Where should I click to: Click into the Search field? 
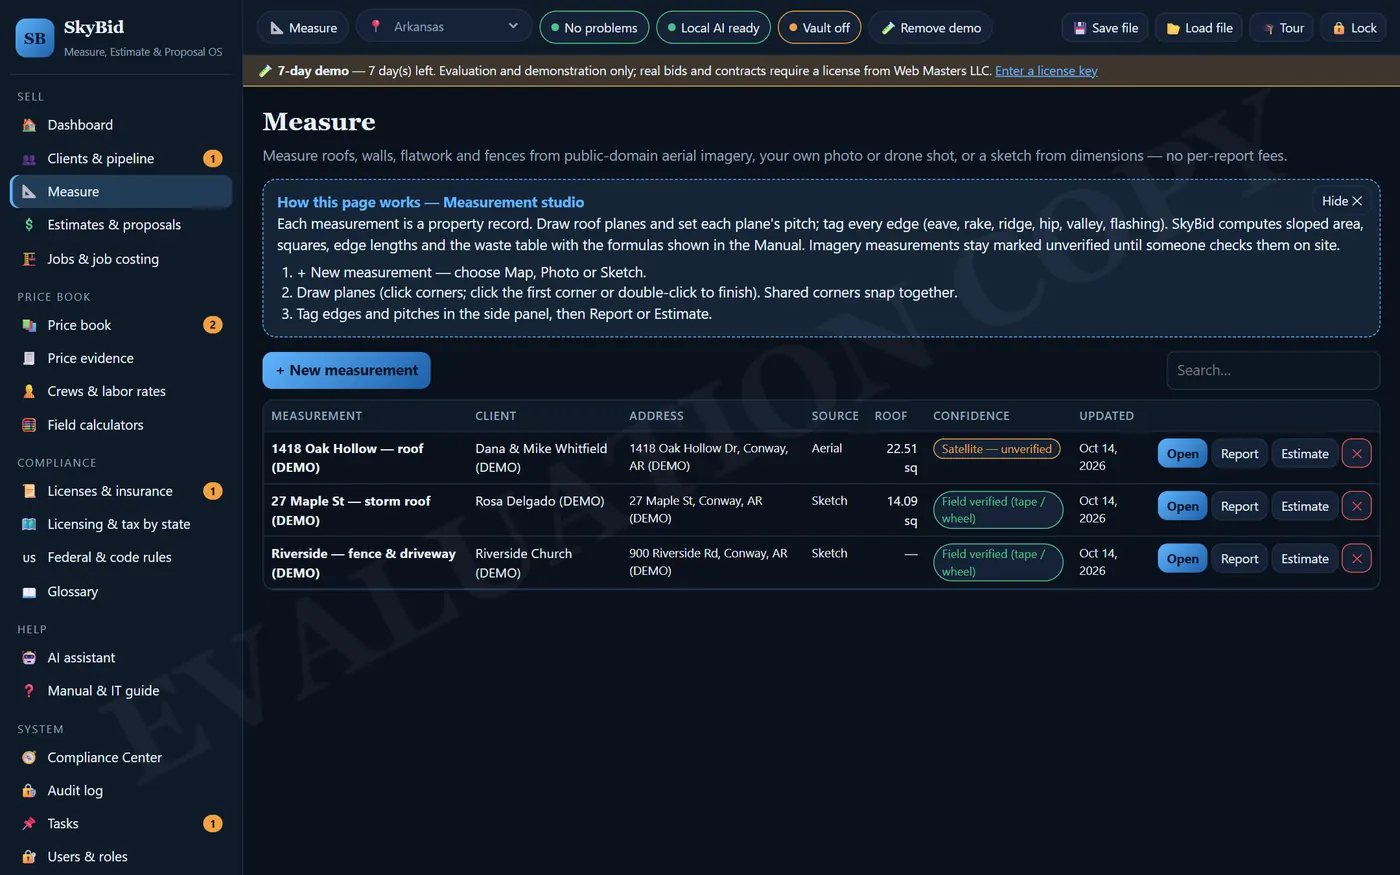[x=1273, y=370]
